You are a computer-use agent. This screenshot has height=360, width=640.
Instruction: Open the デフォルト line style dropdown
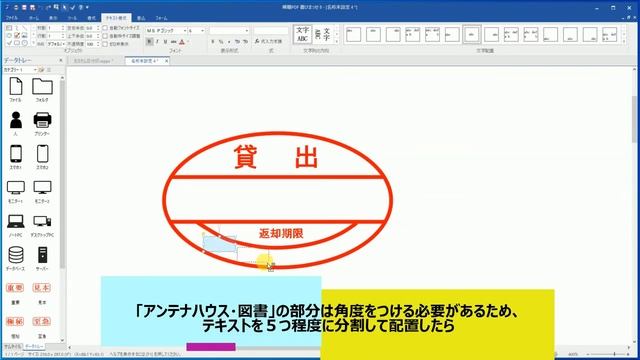pyautogui.click(x=63, y=43)
